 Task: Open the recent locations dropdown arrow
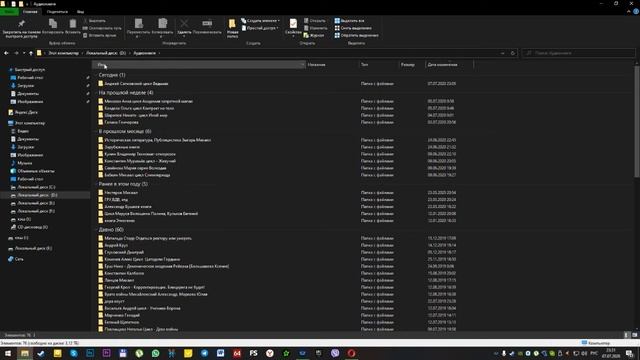pos(24,53)
